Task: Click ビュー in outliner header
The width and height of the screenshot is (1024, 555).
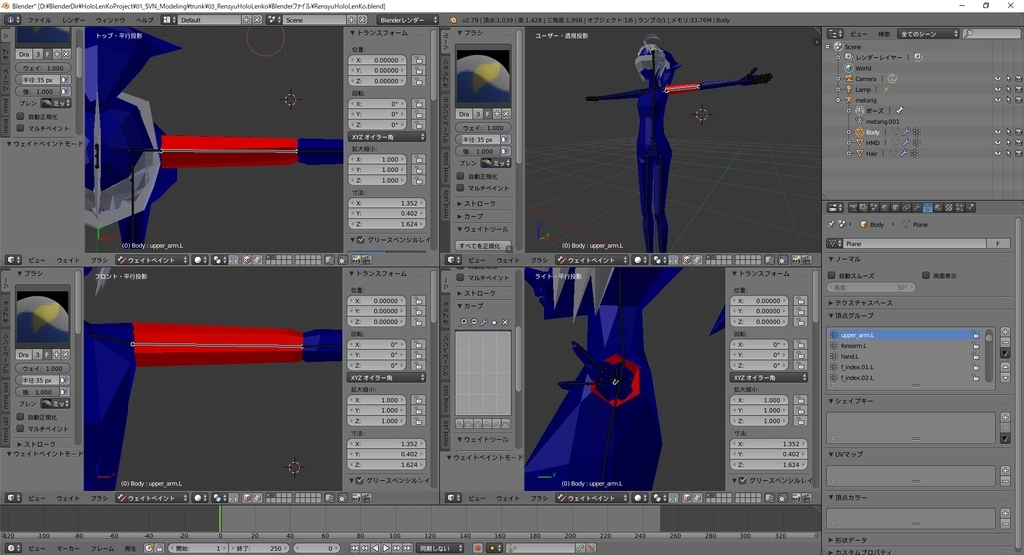Action: (x=858, y=33)
